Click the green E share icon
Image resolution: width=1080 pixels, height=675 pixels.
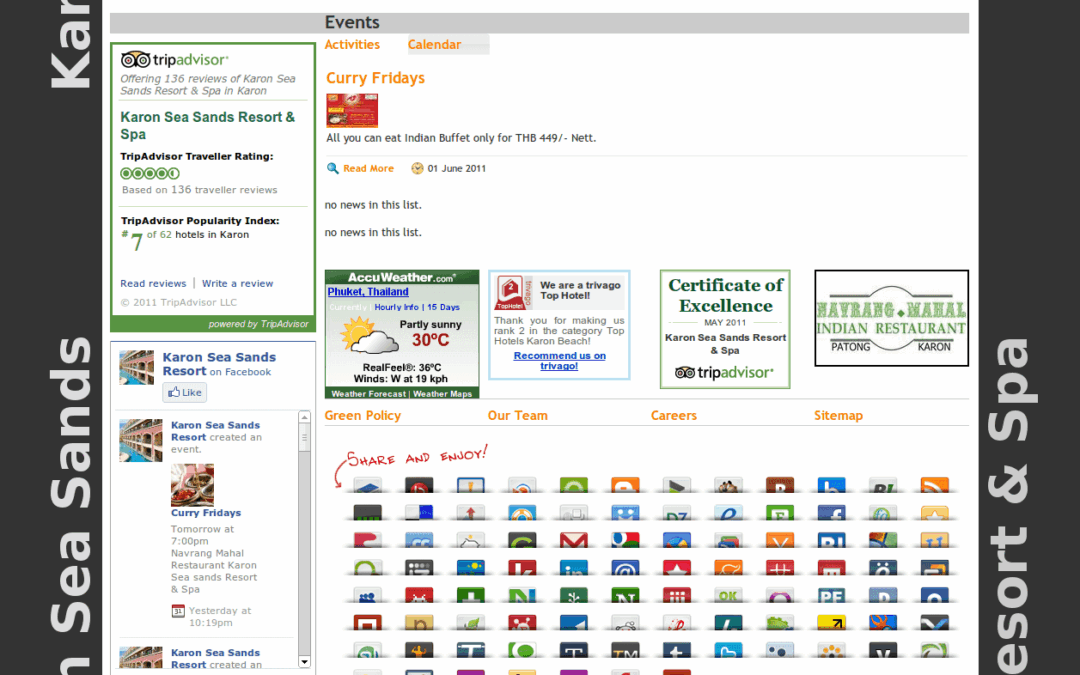(780, 513)
